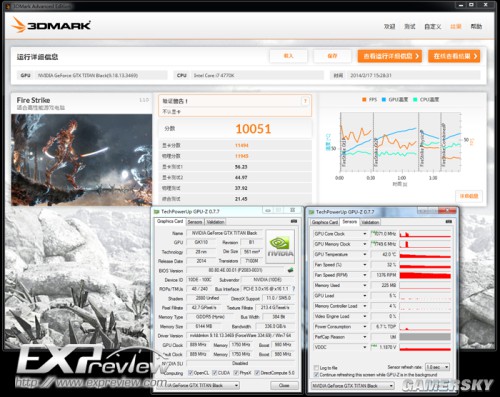Click the validation warning question mark icon
Viewport: 500px width, 397px height.
[305, 101]
